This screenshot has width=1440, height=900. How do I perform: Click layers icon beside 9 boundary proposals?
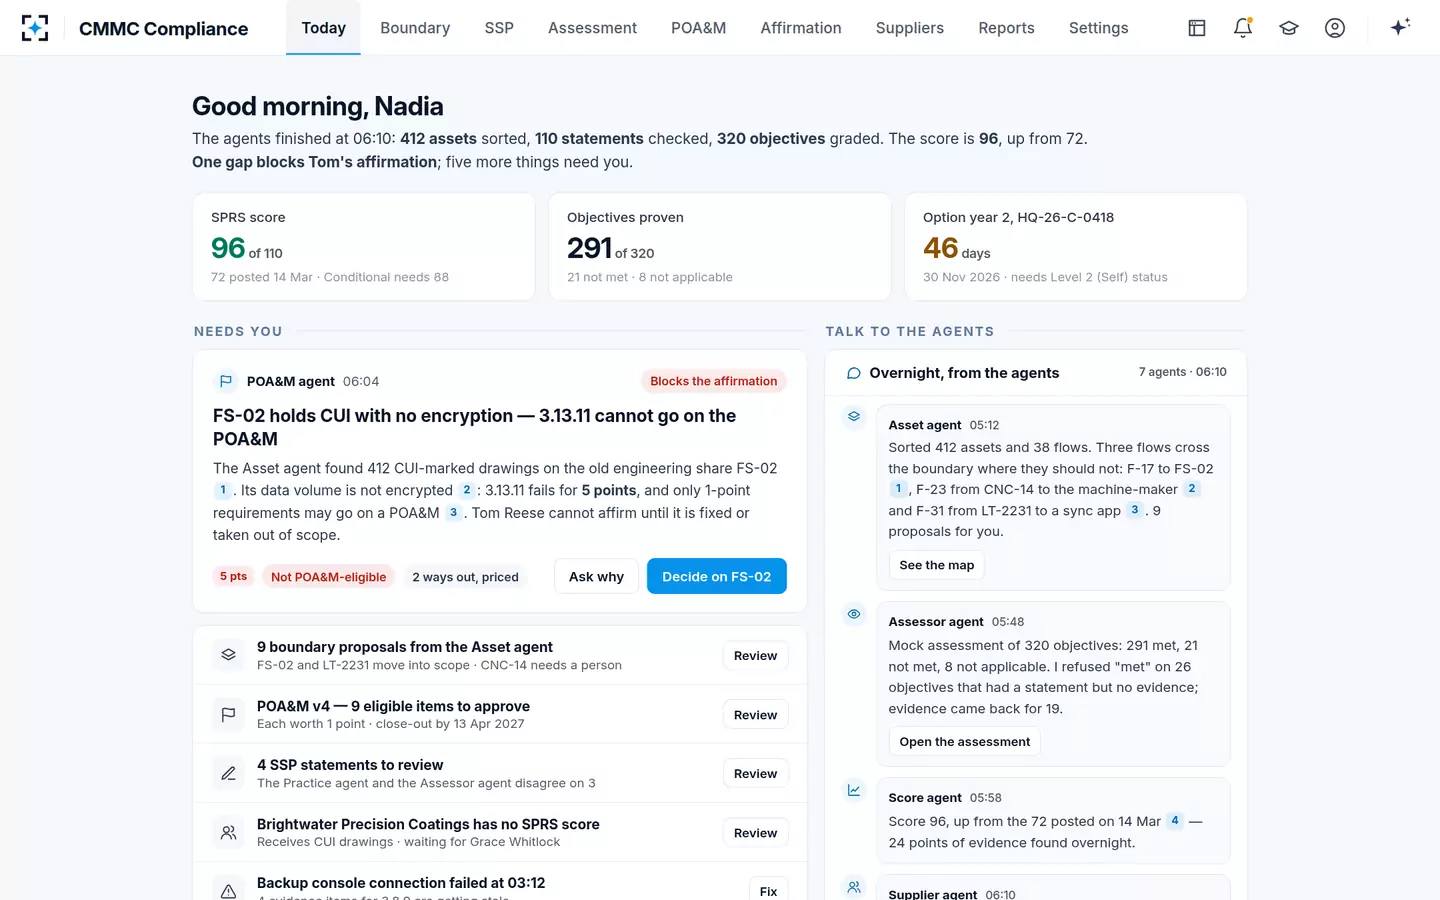pyautogui.click(x=228, y=655)
